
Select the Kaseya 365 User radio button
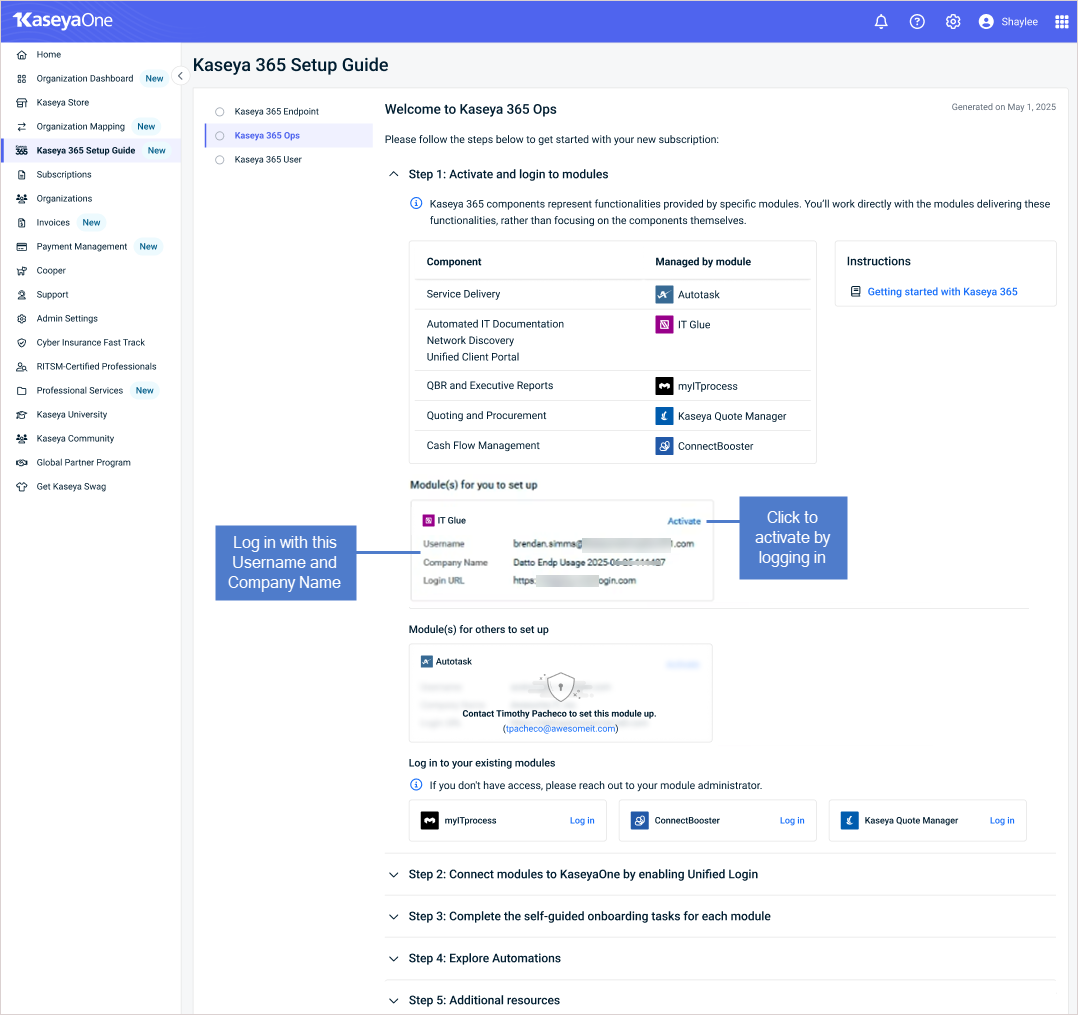click(x=219, y=160)
